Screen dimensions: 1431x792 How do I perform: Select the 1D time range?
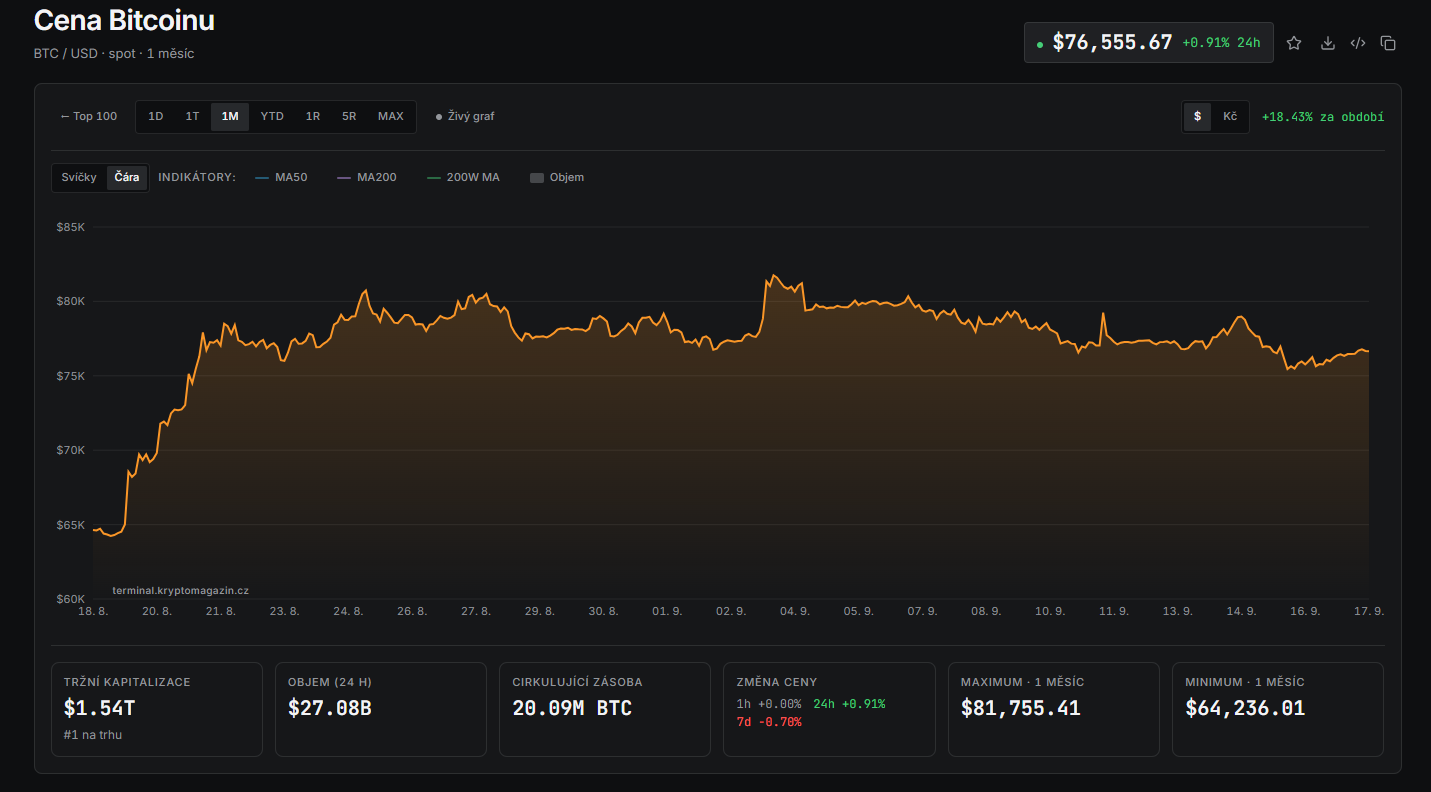[x=156, y=116]
